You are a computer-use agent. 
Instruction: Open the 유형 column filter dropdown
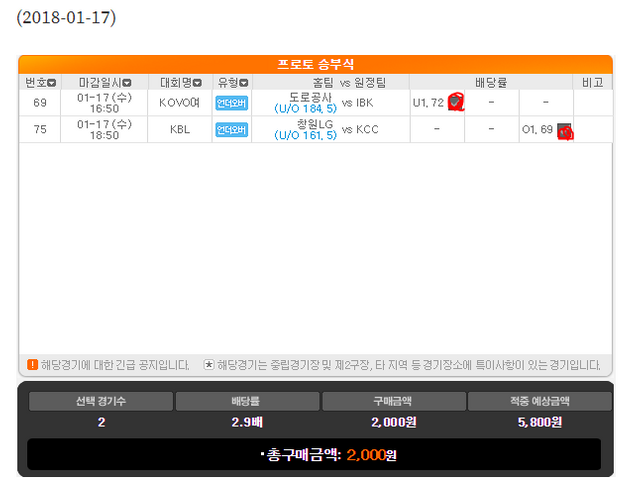pyautogui.click(x=244, y=83)
